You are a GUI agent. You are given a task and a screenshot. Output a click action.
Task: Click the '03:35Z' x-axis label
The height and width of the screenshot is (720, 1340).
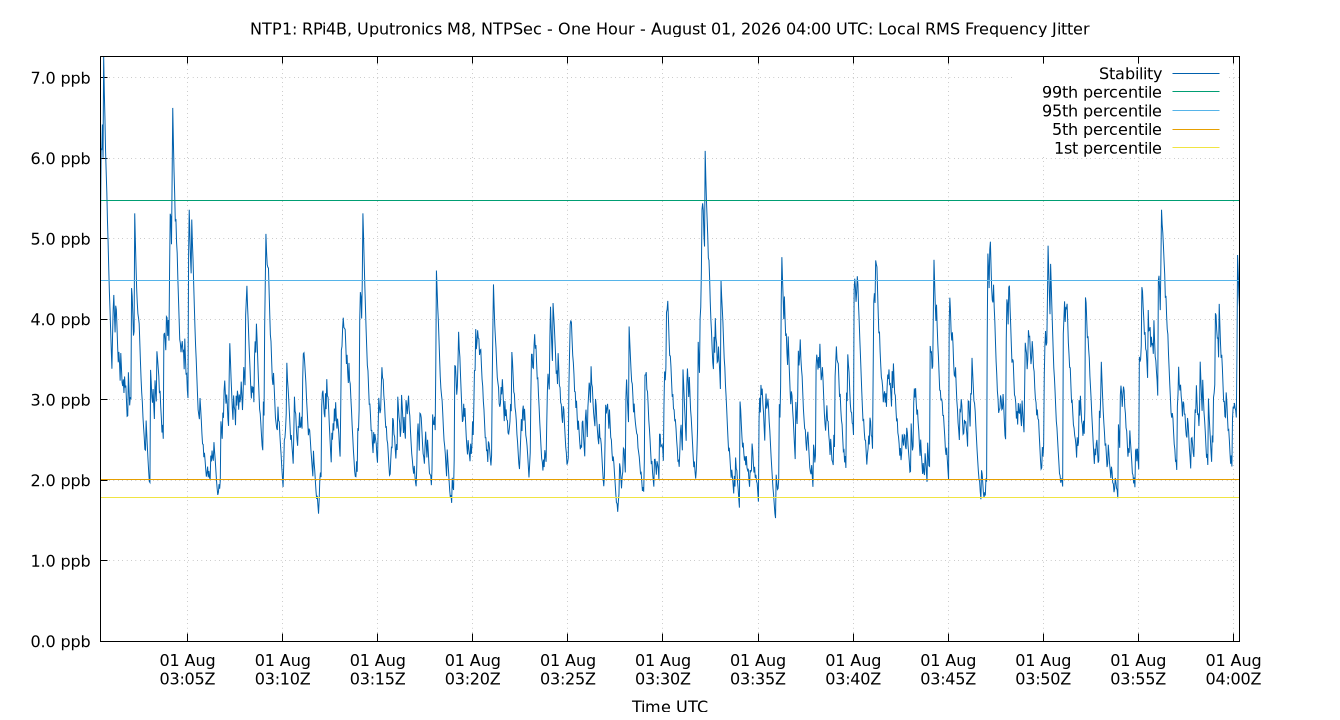757,679
